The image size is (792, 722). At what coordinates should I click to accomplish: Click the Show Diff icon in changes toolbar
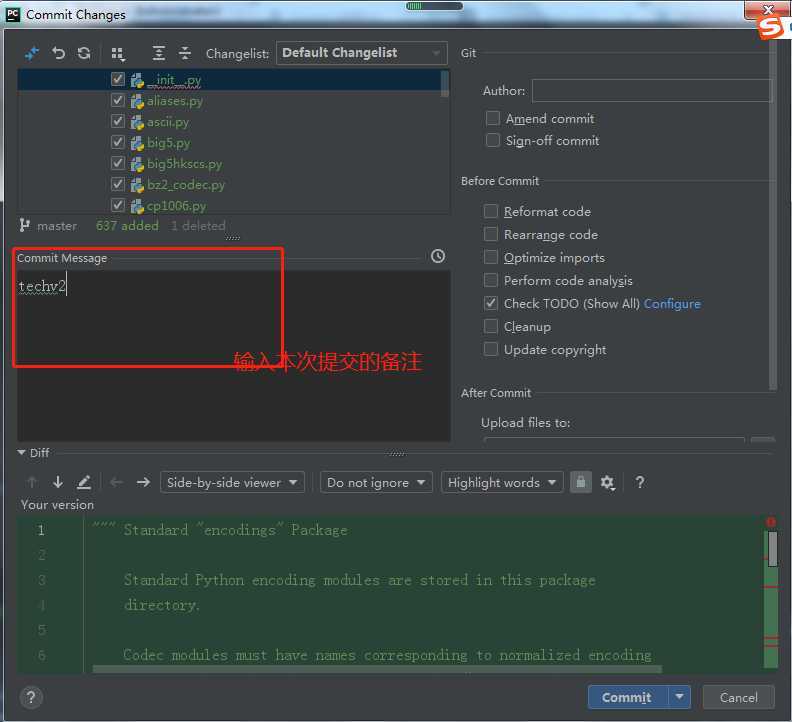tap(32, 53)
